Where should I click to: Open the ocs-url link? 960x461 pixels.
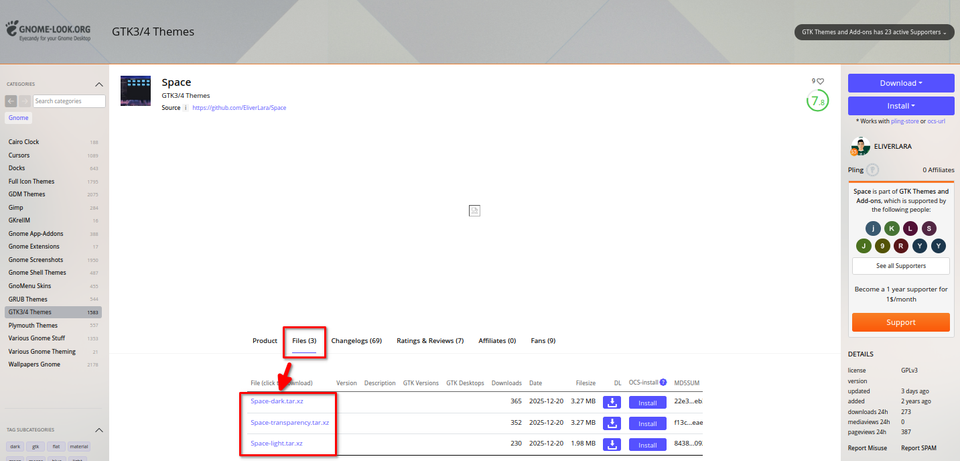point(937,121)
